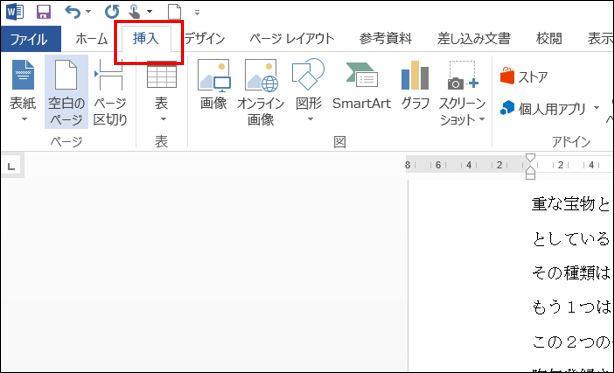The image size is (614, 373).
Task: Insert a 空白のページ (blank page)
Action: click(x=66, y=92)
